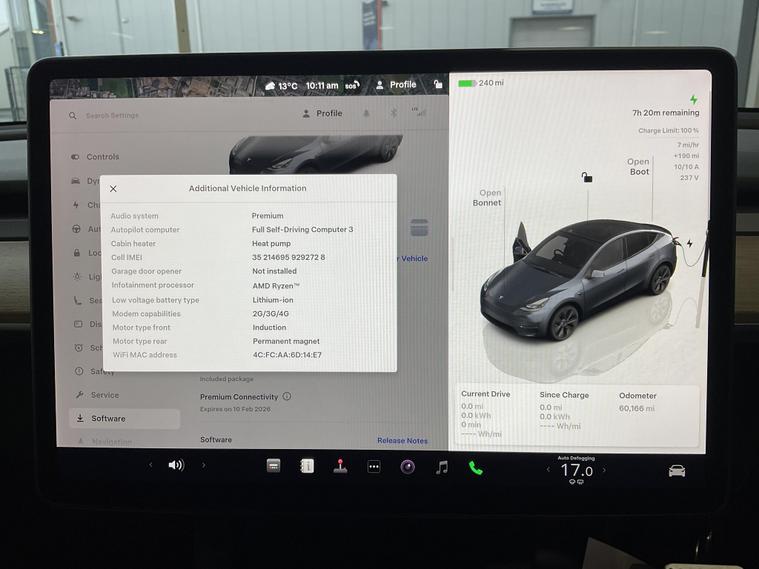Tap the phone icon in the dock

coord(476,467)
